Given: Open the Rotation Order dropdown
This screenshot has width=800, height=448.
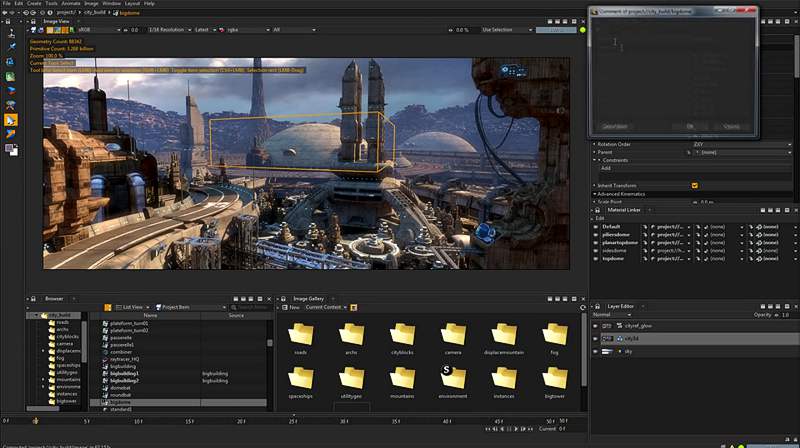Looking at the screenshot, I should coord(740,144).
